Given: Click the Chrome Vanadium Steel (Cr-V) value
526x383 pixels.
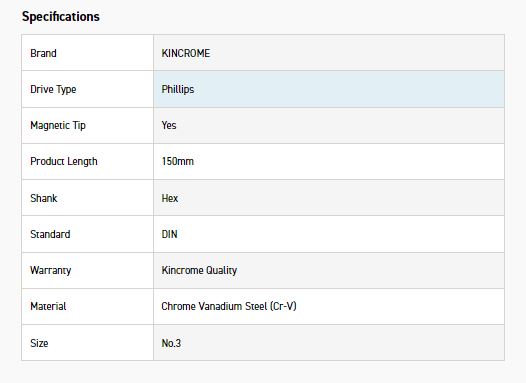Looking at the screenshot, I should (x=229, y=306).
